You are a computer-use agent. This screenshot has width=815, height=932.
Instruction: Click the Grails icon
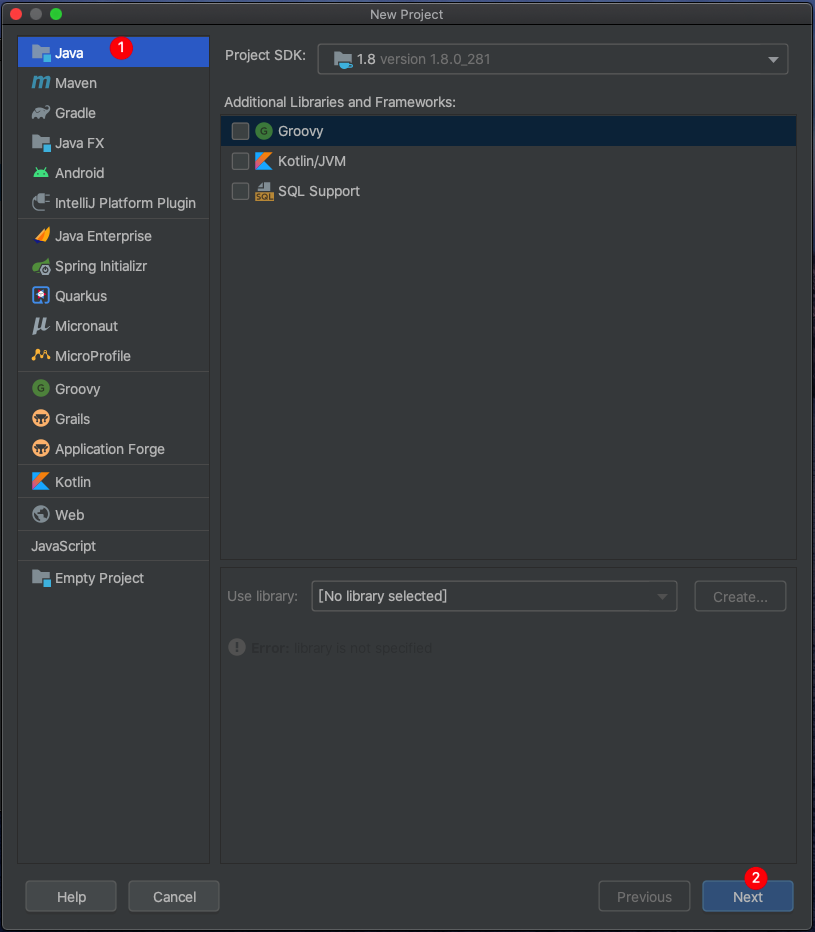(x=41, y=418)
